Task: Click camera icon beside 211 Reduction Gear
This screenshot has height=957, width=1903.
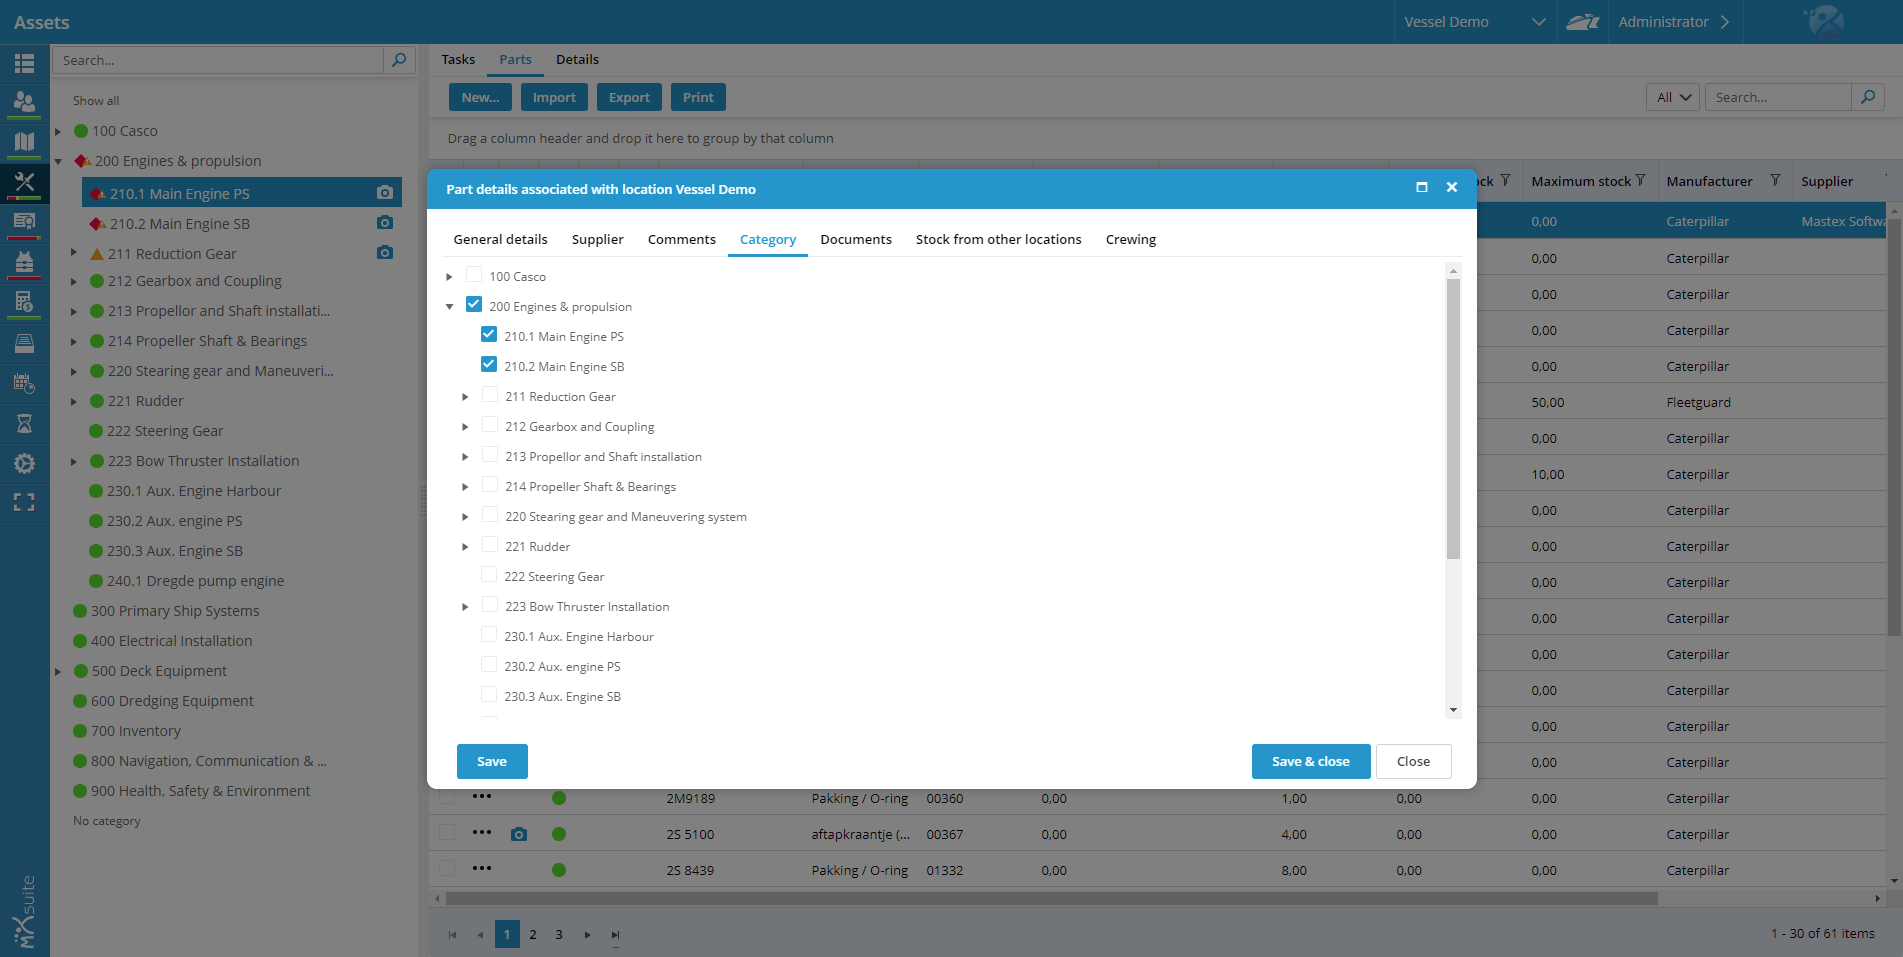Action: [x=385, y=253]
